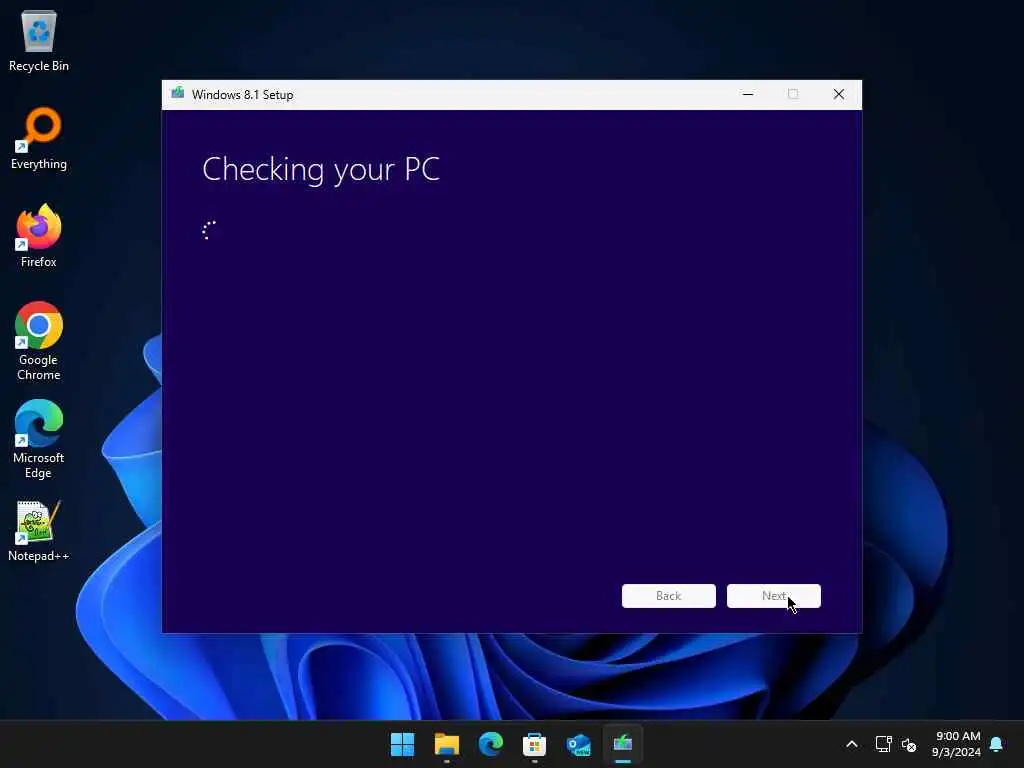Open the Recycle Bin desktop icon
The height and width of the screenshot is (768, 1024).
39,40
